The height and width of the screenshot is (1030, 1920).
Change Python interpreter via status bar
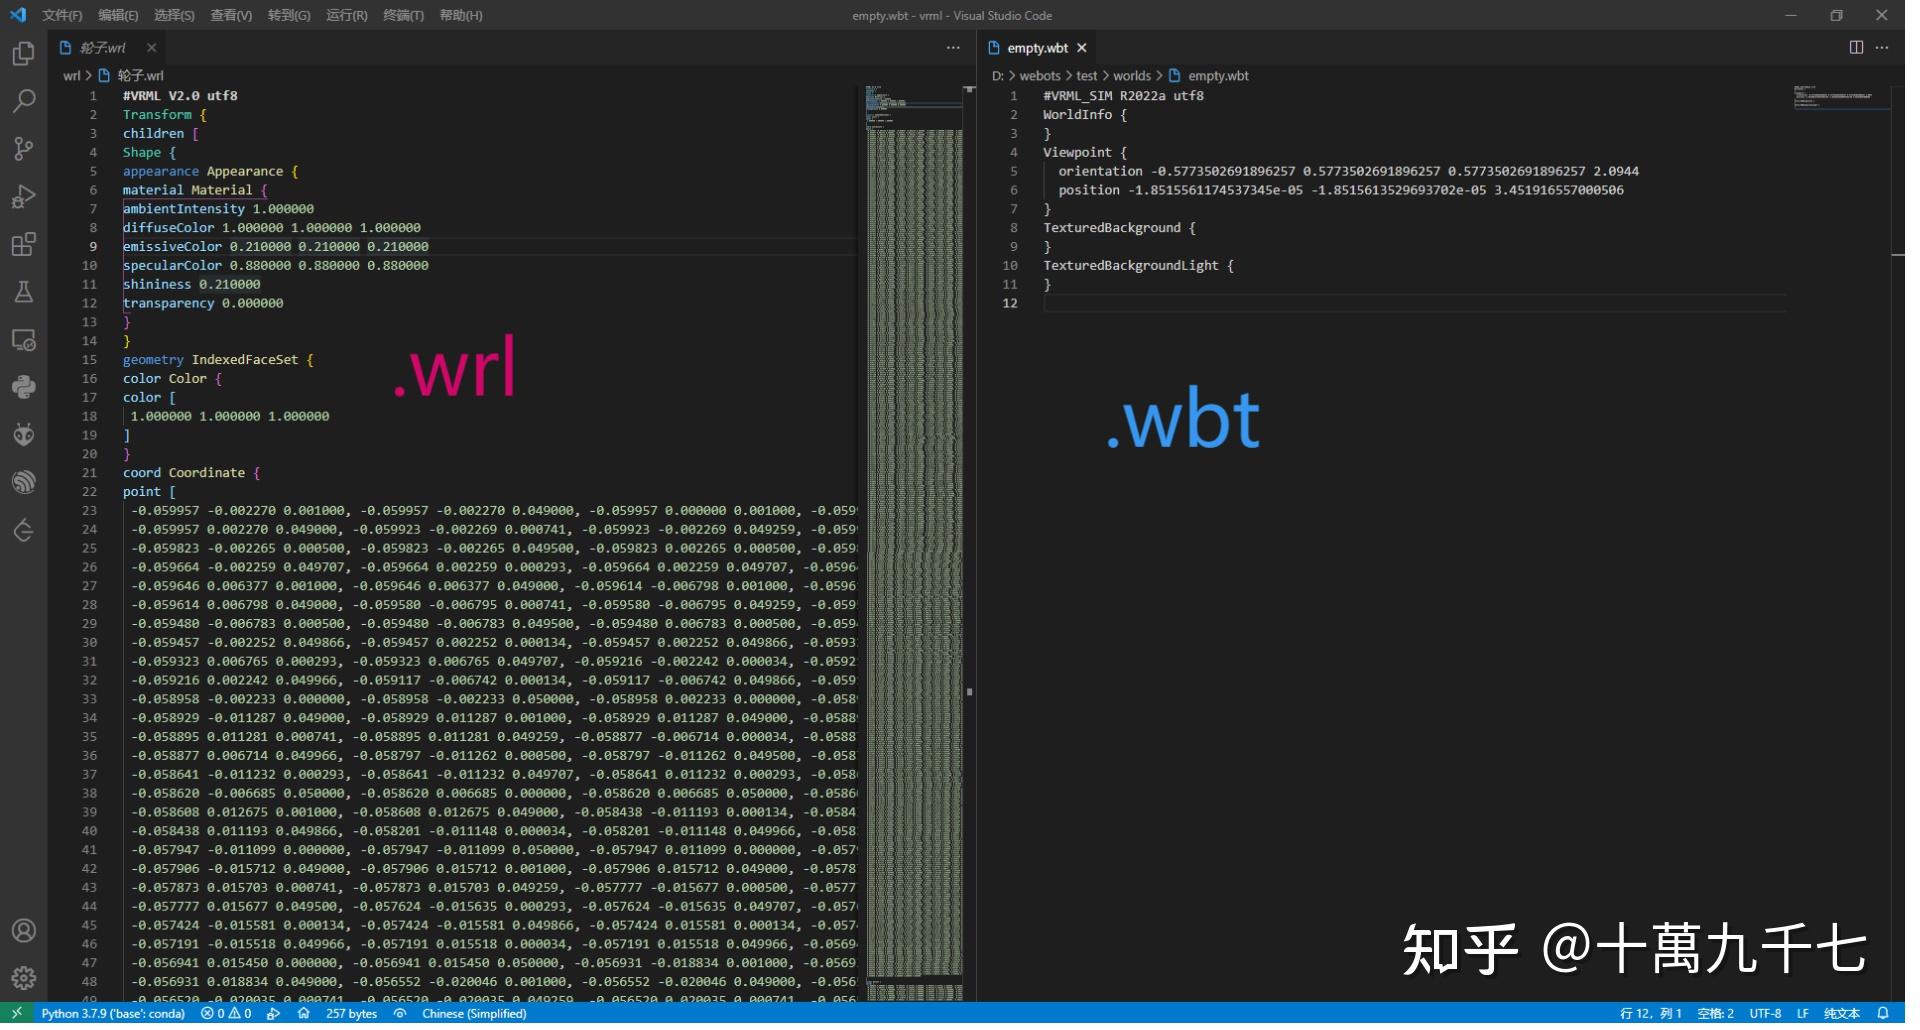112,1013
